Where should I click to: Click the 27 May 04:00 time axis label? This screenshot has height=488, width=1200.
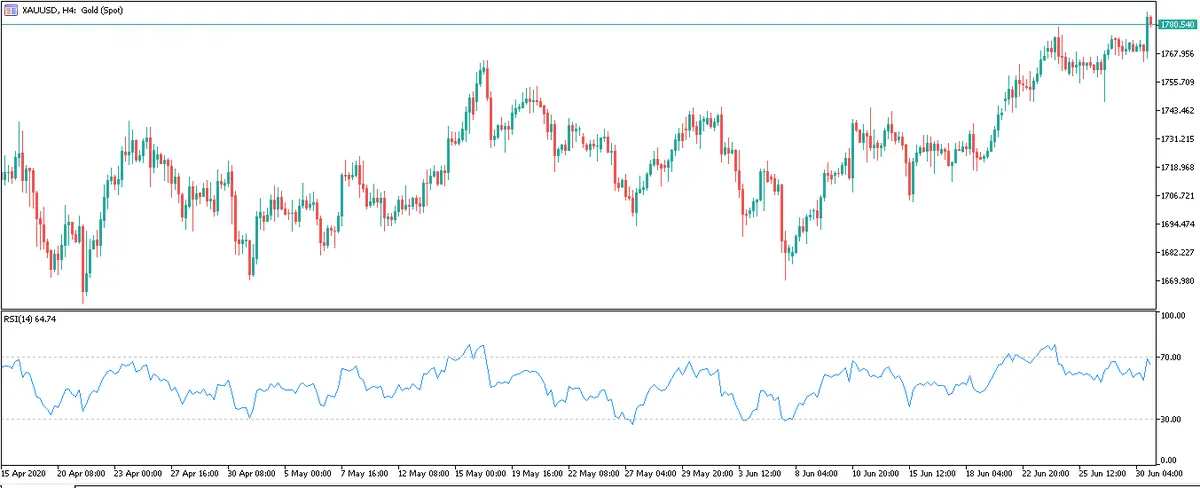point(651,472)
